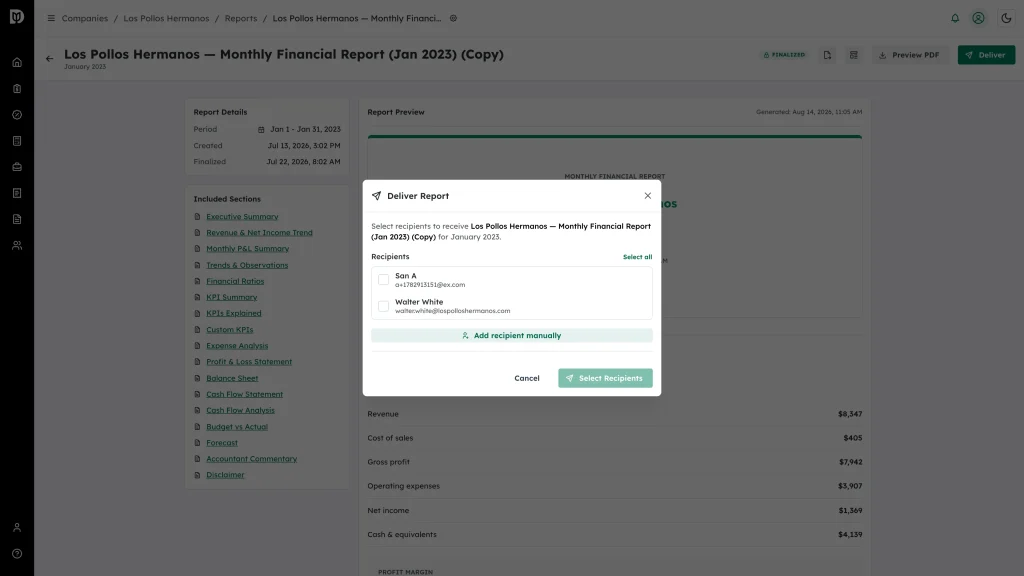1024x576 pixels.
Task: Click the Disclaimer page icon
Action: pyautogui.click(x=197, y=475)
